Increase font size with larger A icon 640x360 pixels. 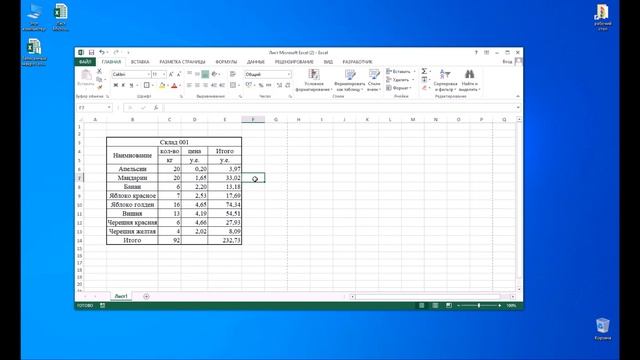[171, 74]
